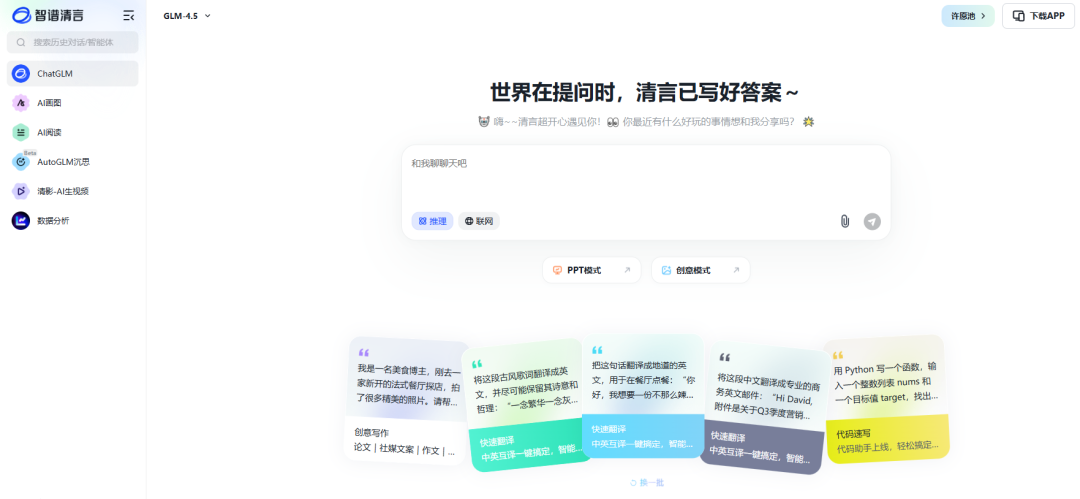Open 创意模式

pos(700,270)
